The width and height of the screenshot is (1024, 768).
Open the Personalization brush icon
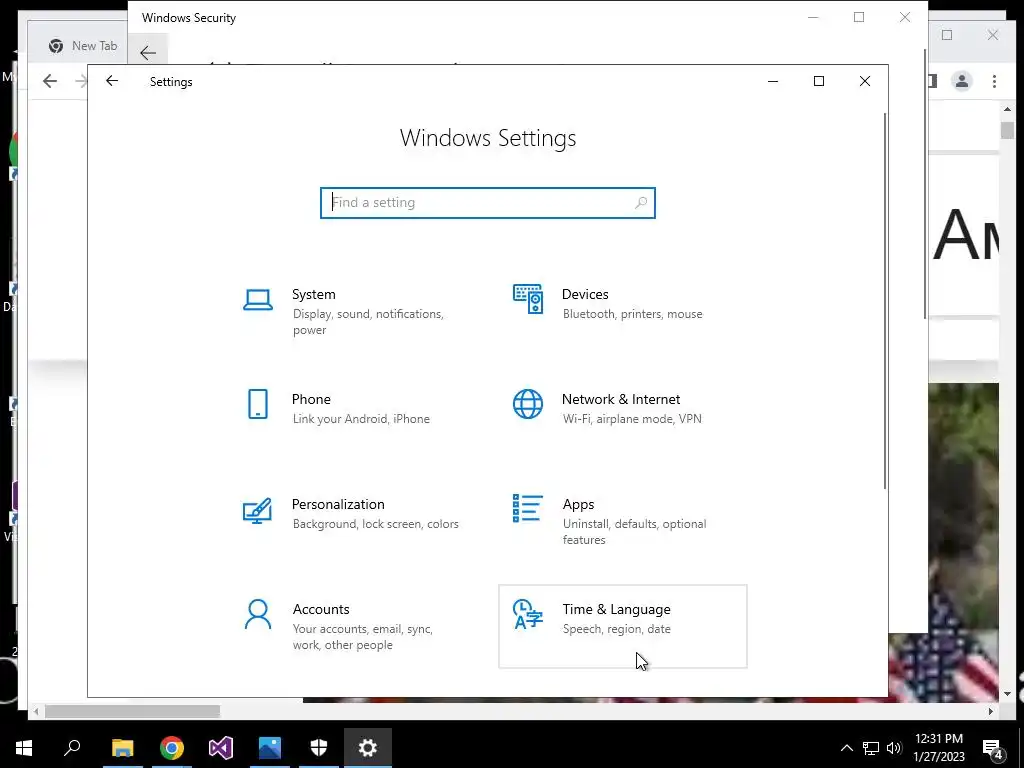click(x=257, y=511)
